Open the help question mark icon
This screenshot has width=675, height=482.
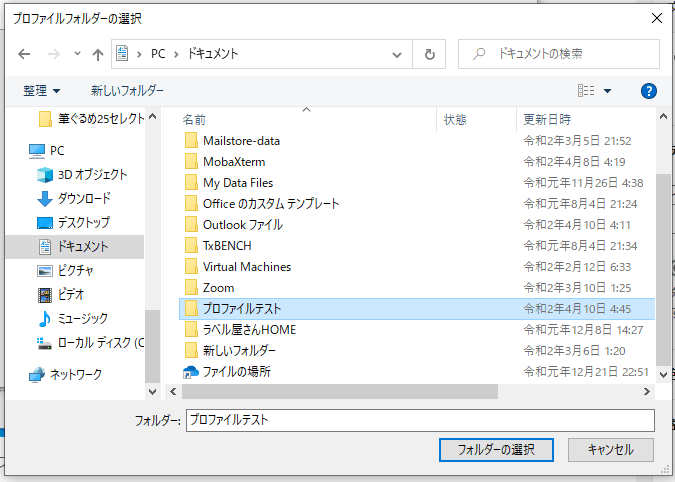pos(648,91)
